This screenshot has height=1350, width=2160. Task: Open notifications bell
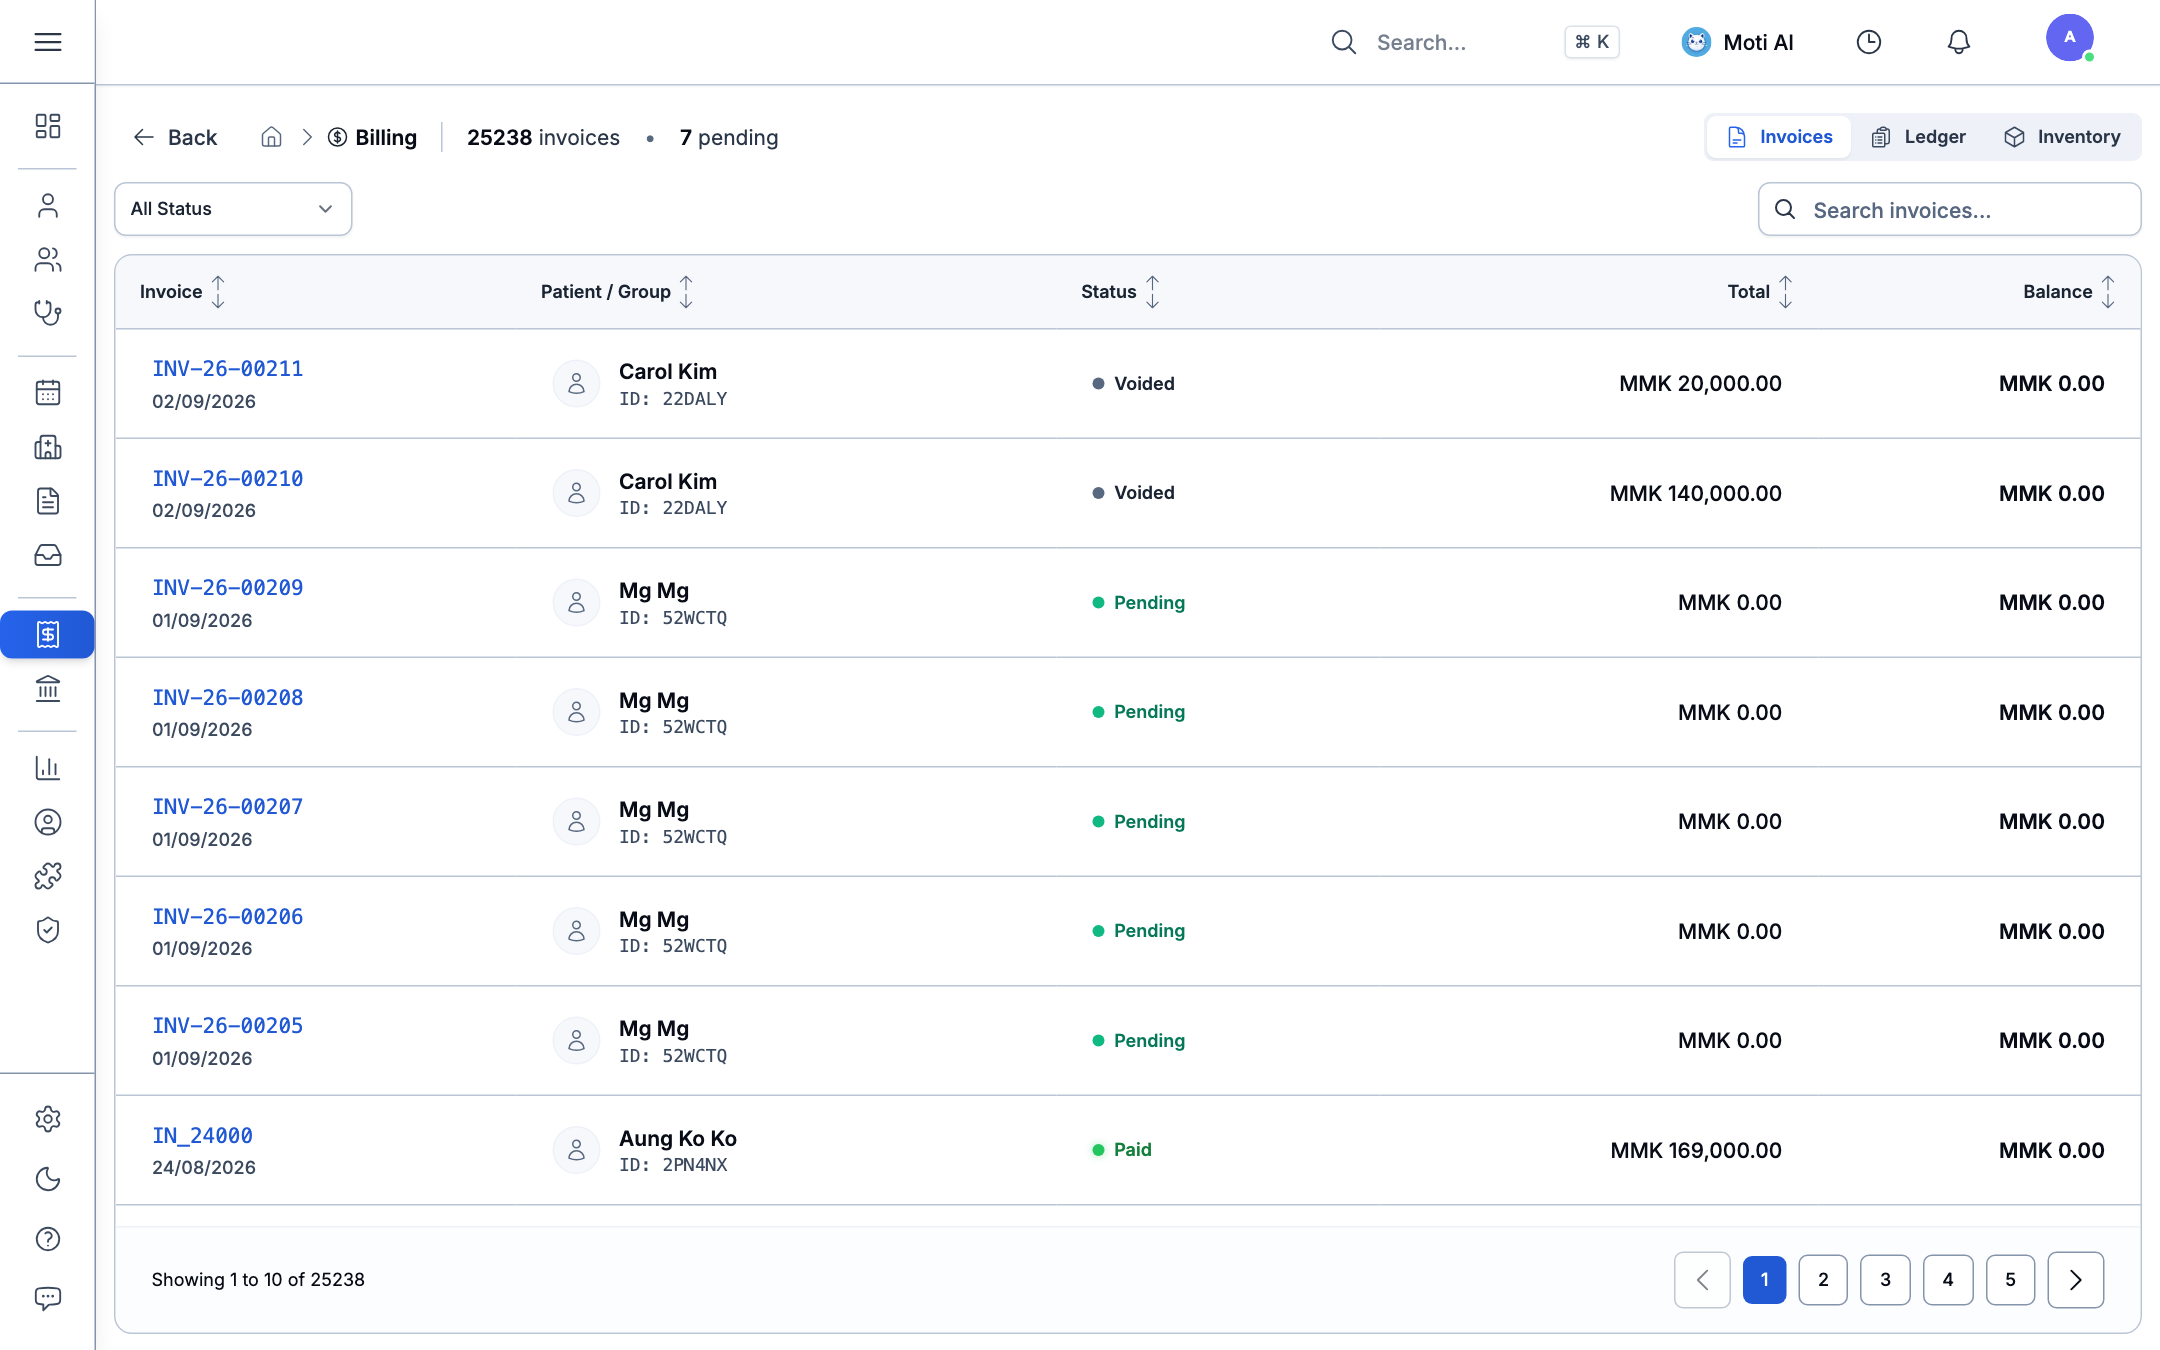click(1958, 42)
